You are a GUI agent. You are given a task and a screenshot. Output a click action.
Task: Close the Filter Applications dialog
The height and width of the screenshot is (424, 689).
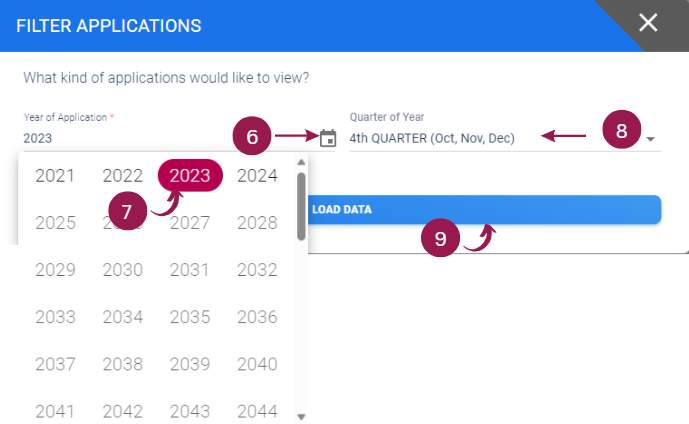[648, 22]
